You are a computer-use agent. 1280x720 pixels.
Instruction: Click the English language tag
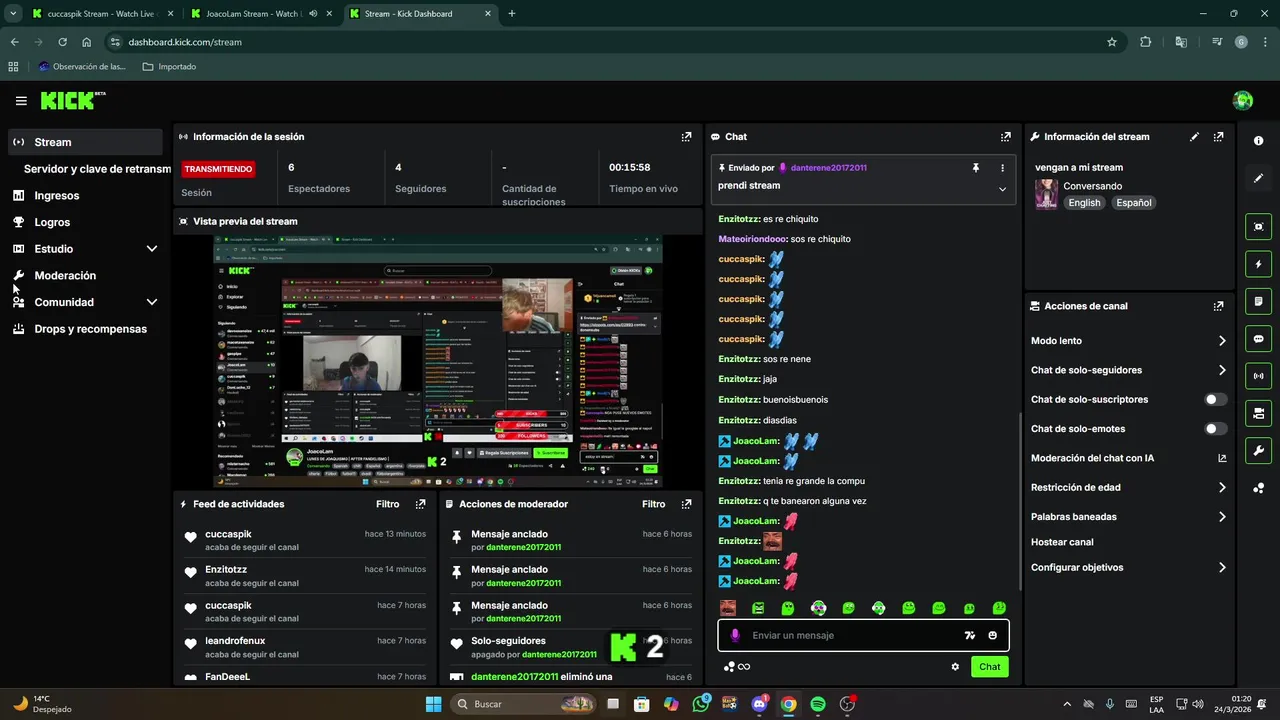point(1084,203)
